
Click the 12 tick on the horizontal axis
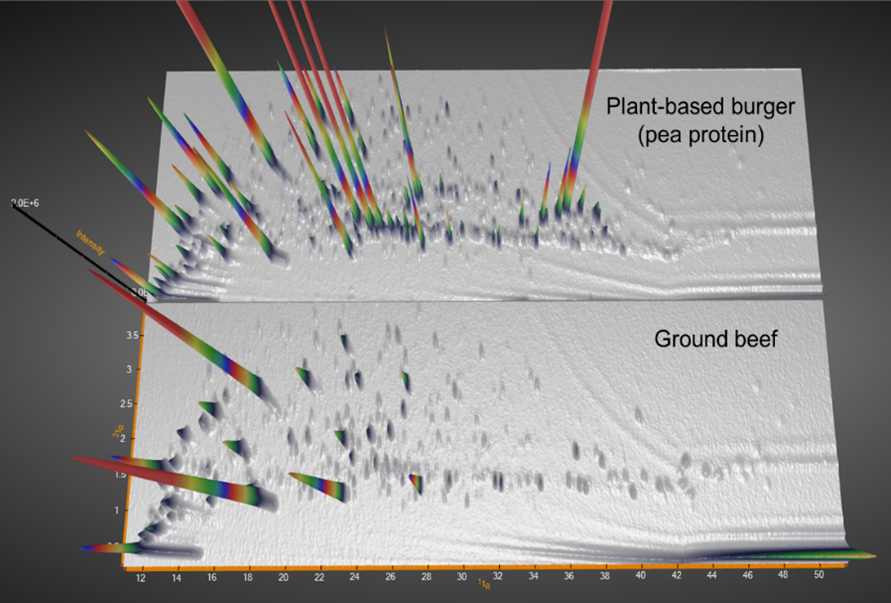139,579
